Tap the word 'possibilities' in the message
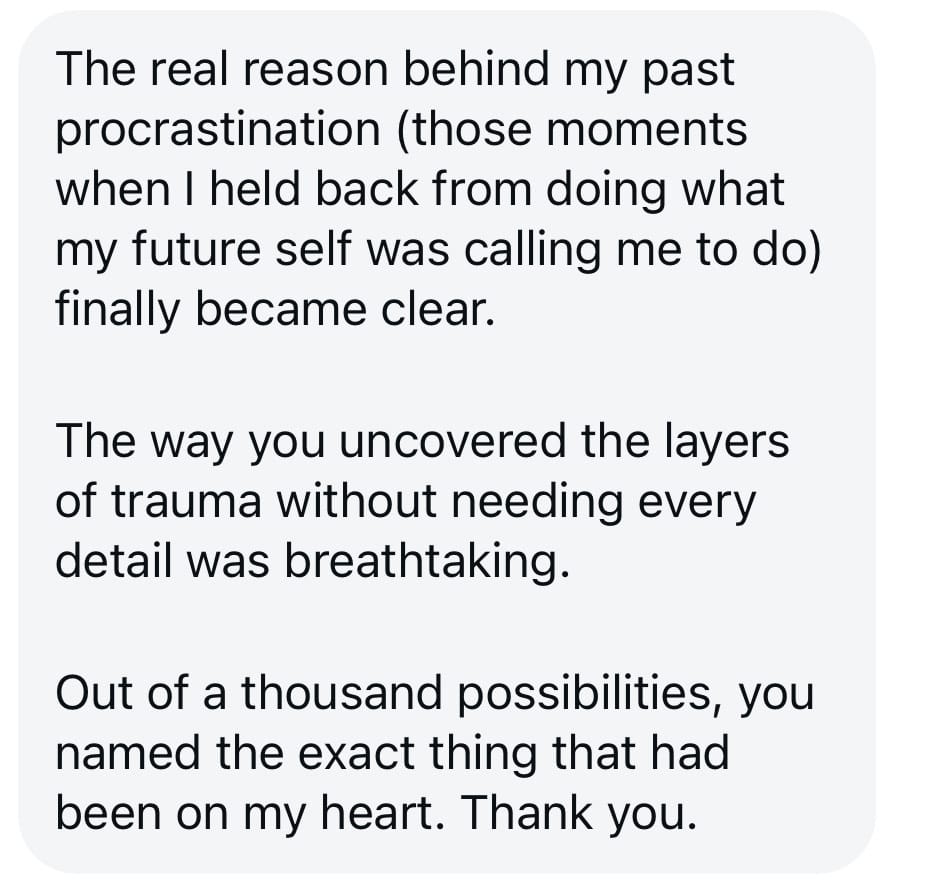The image size is (927, 887). click(x=578, y=692)
